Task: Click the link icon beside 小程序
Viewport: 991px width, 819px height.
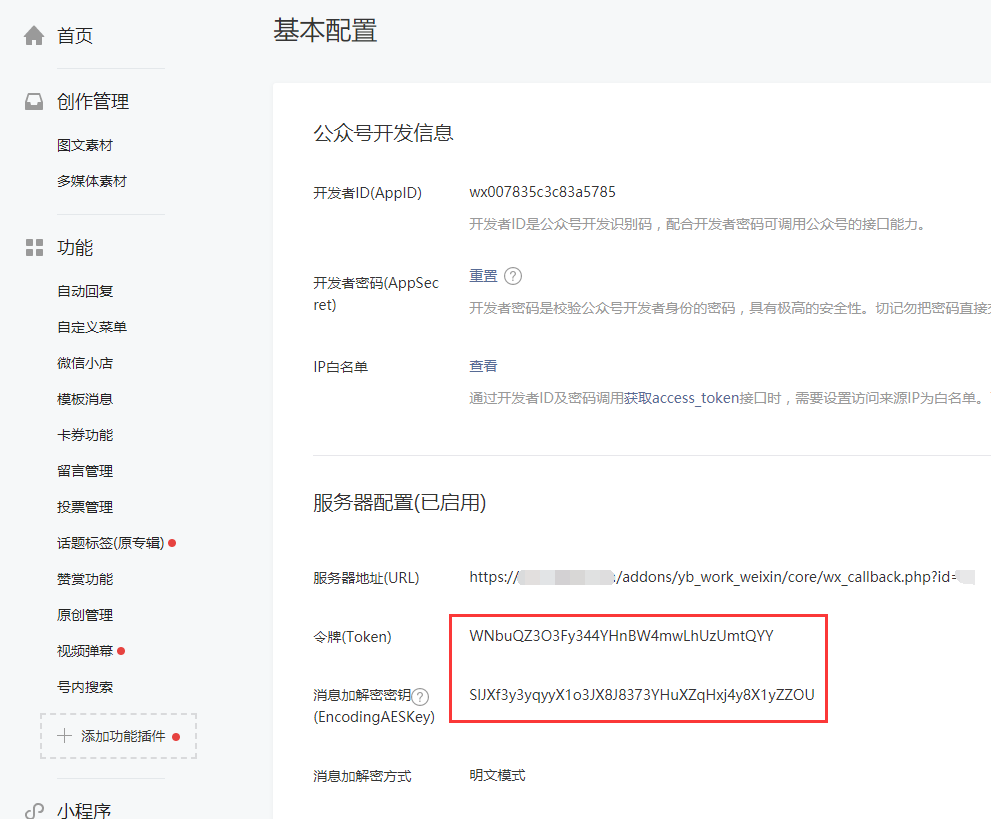Action: (x=34, y=811)
